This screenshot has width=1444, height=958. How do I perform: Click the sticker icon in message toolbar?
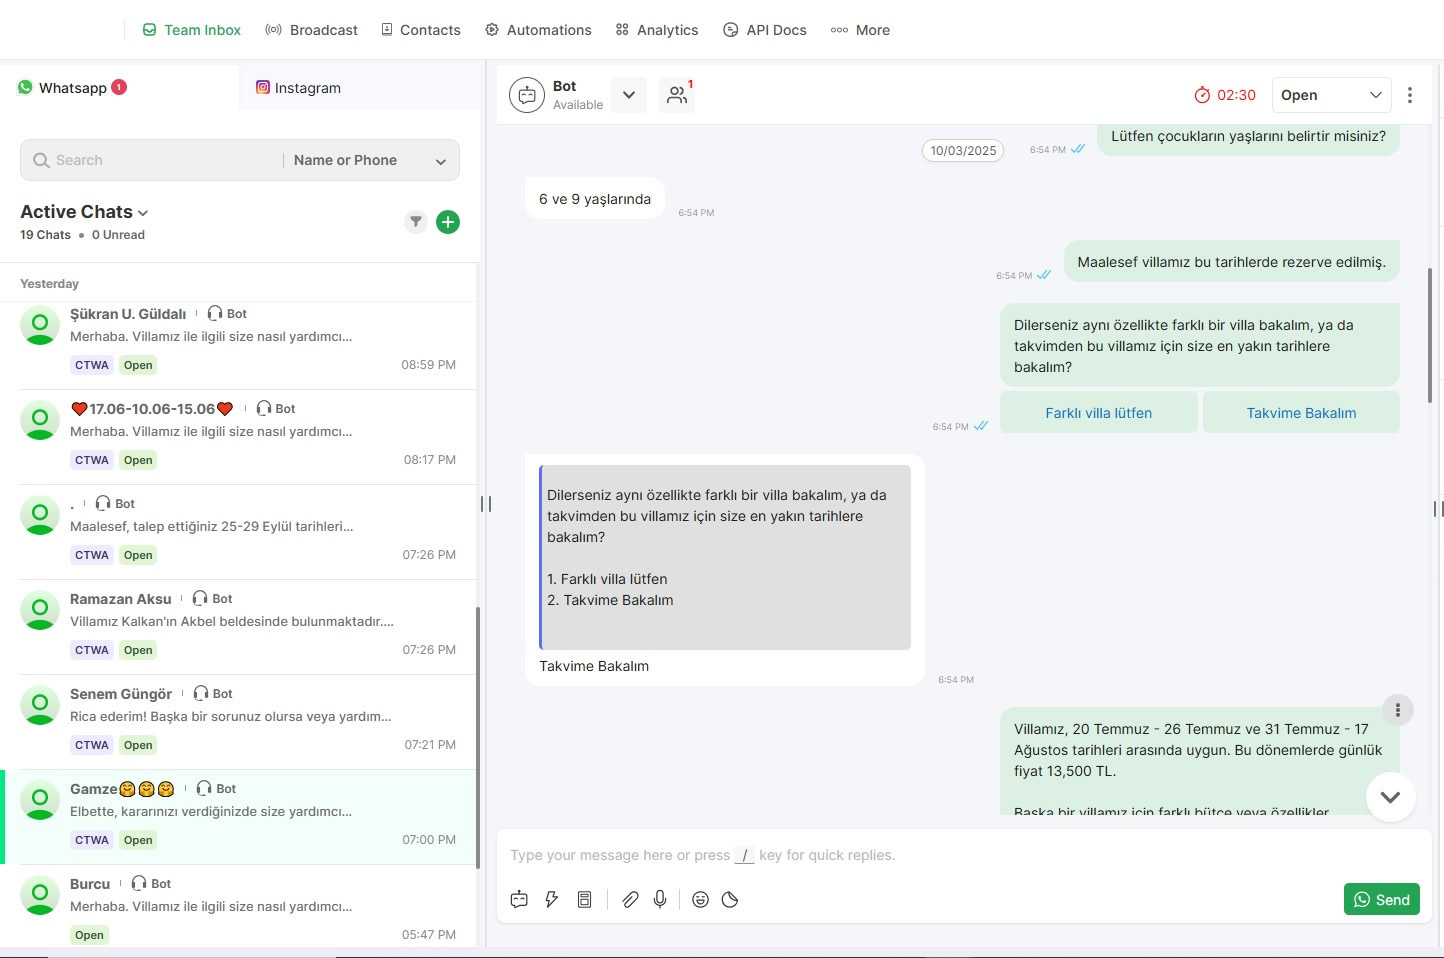[x=730, y=899]
